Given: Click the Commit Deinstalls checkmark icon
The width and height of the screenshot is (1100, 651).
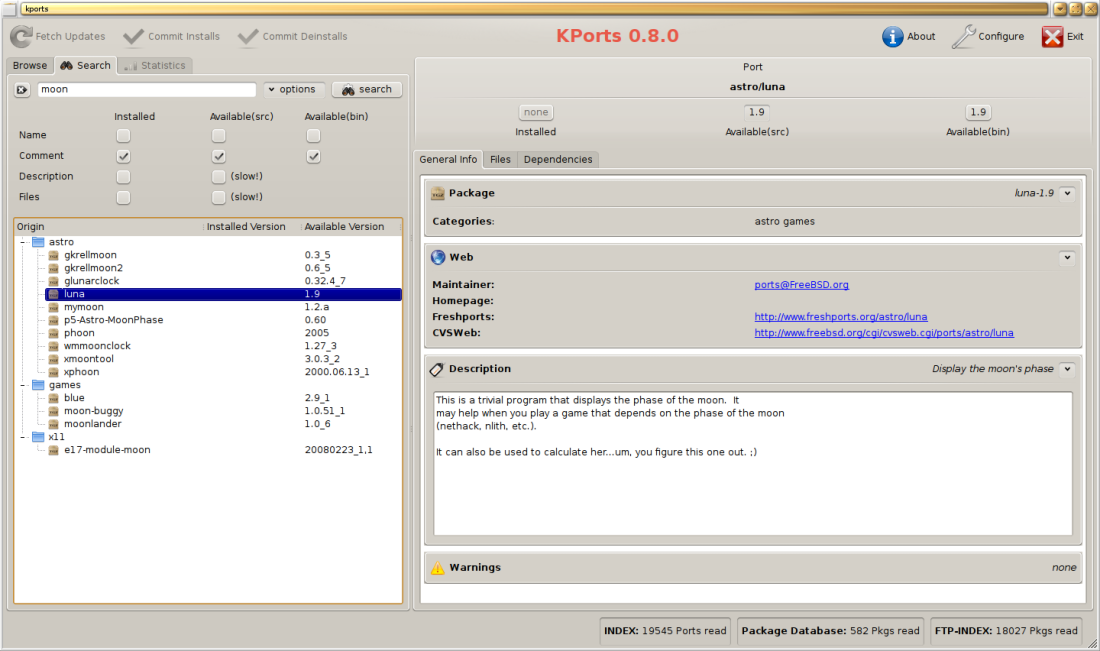Looking at the screenshot, I should click(x=248, y=36).
